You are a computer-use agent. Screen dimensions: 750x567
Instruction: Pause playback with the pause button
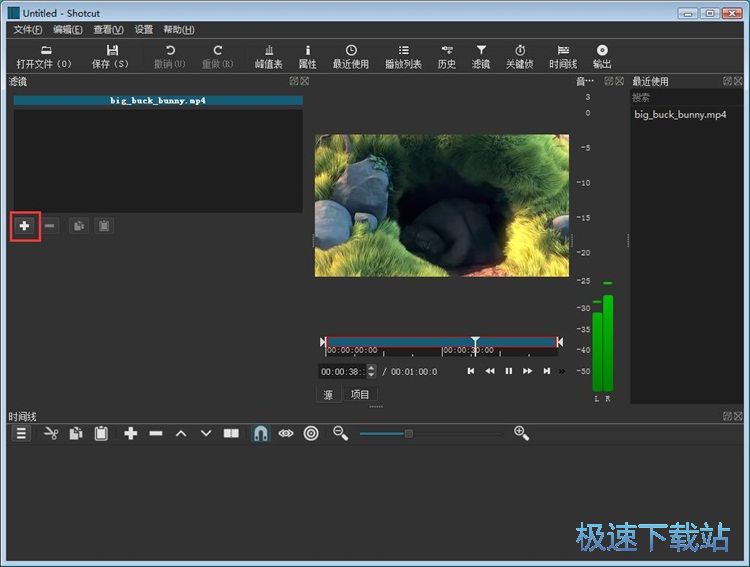(x=508, y=371)
